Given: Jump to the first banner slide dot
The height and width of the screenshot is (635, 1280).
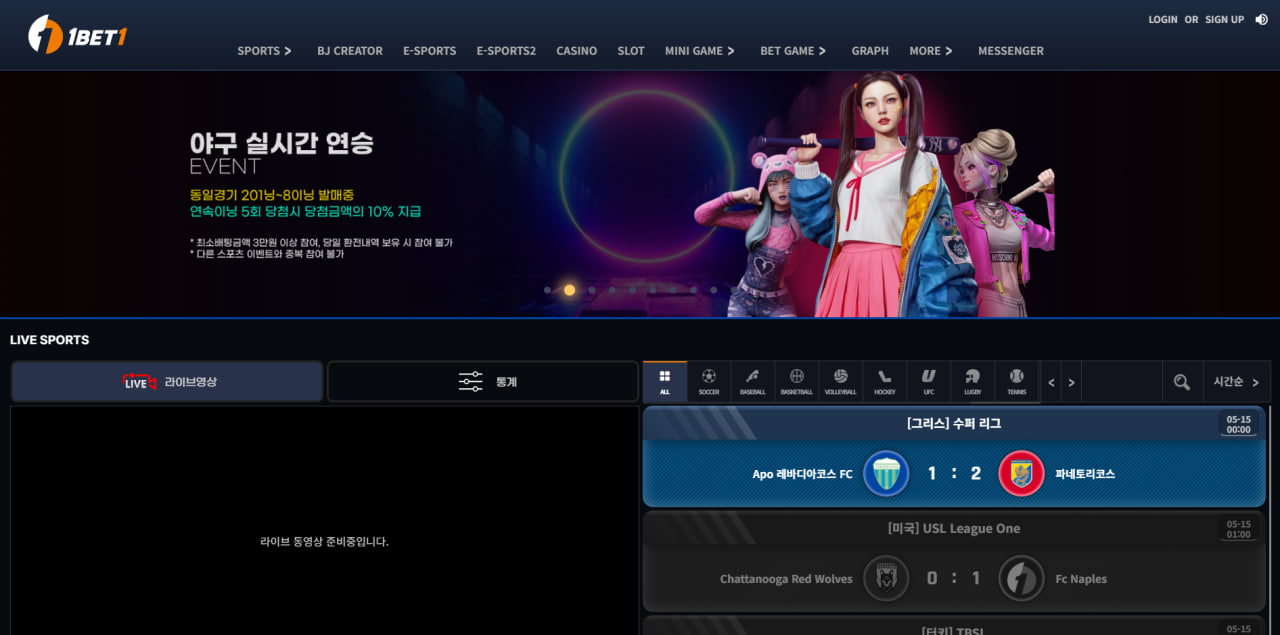Looking at the screenshot, I should 547,290.
